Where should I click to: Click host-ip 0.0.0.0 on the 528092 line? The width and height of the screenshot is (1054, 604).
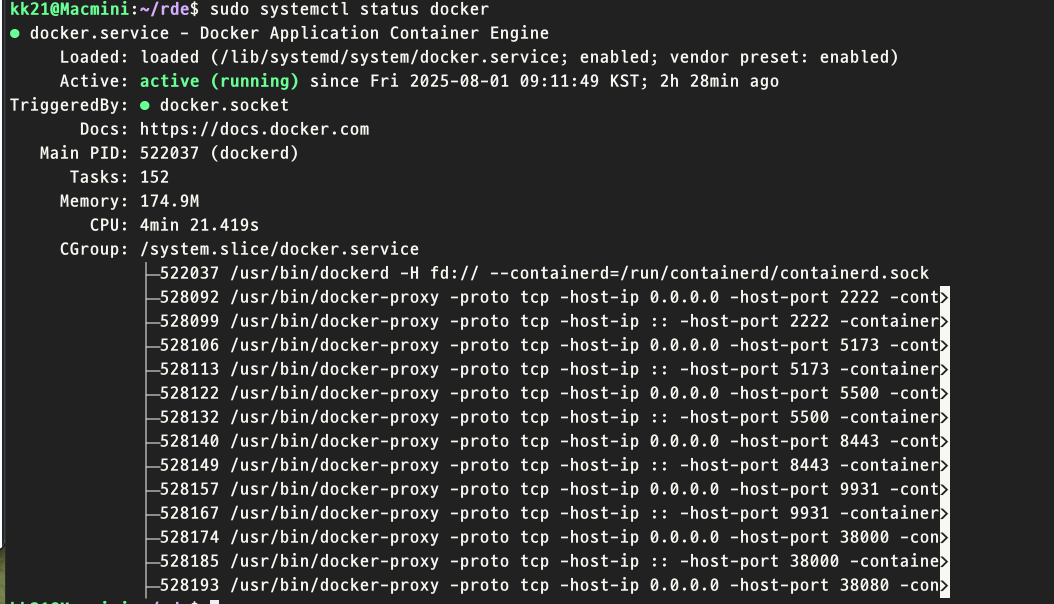[684, 297]
